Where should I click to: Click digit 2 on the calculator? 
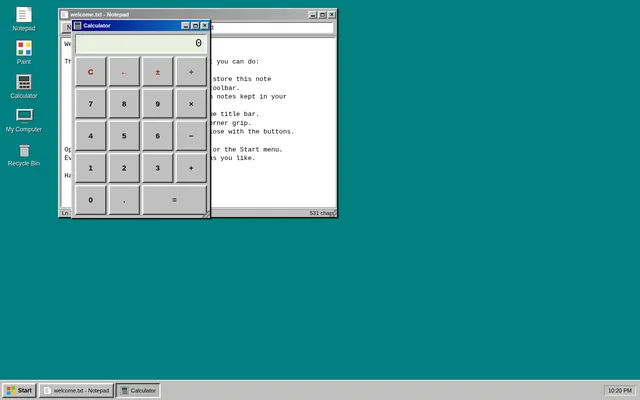pyautogui.click(x=124, y=168)
